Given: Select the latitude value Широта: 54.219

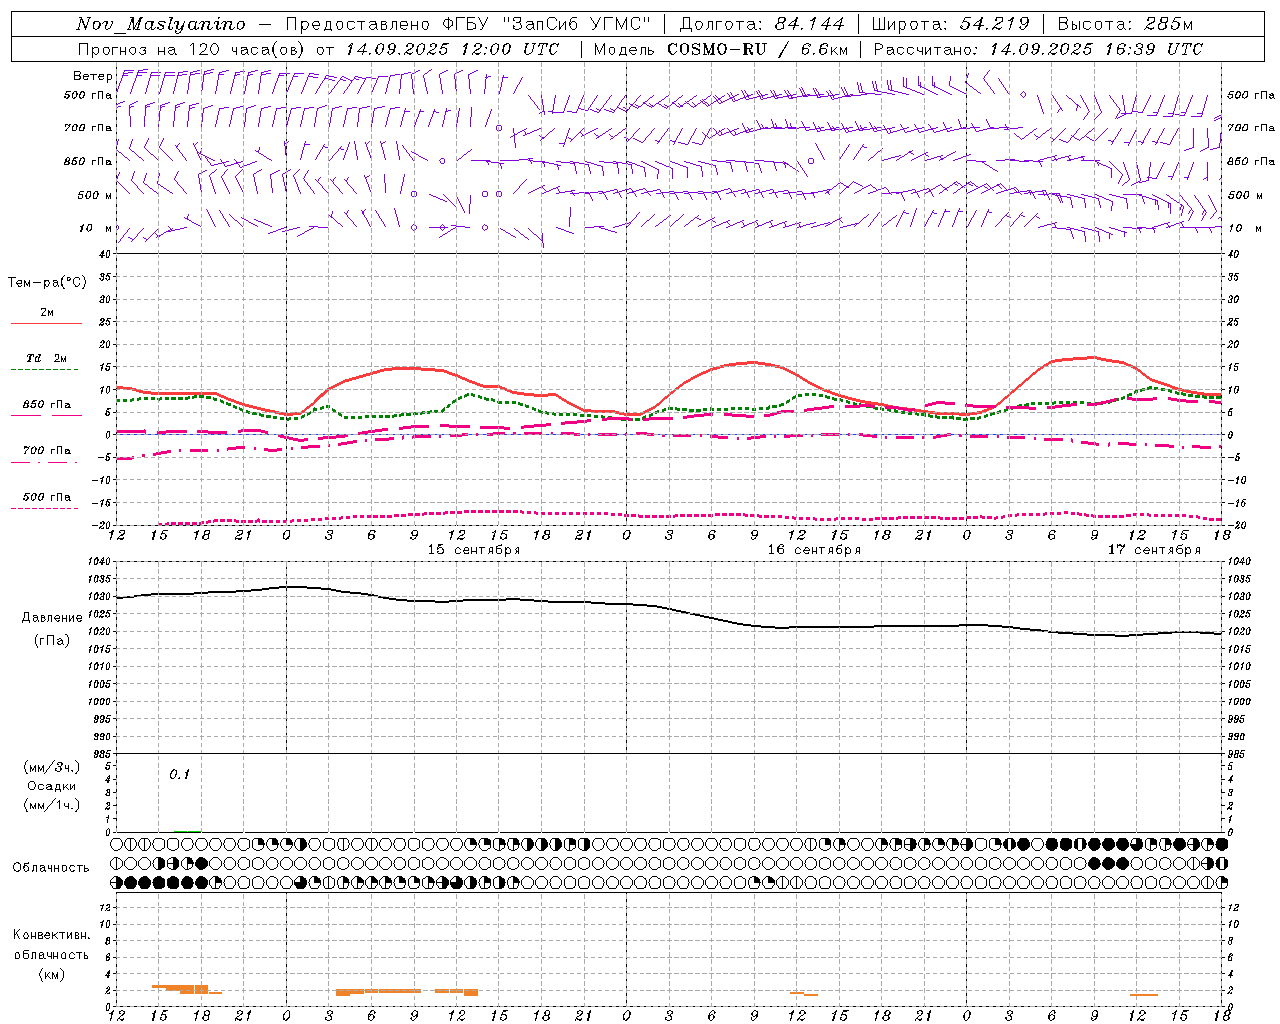Looking at the screenshot, I should point(951,24).
